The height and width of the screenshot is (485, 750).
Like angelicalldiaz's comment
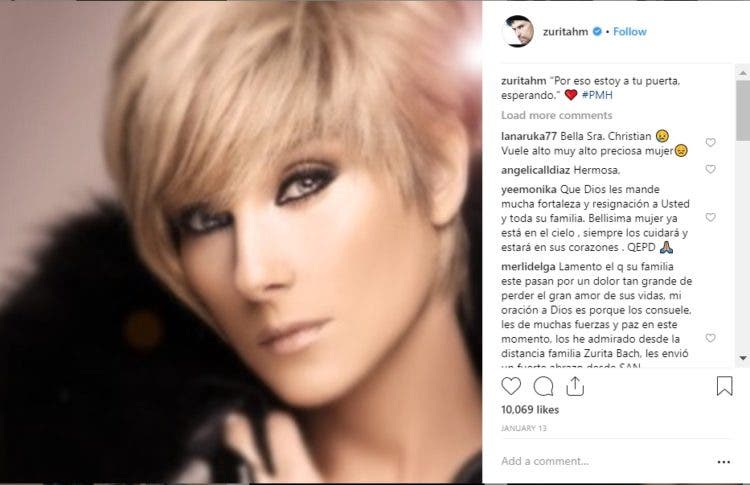710,169
